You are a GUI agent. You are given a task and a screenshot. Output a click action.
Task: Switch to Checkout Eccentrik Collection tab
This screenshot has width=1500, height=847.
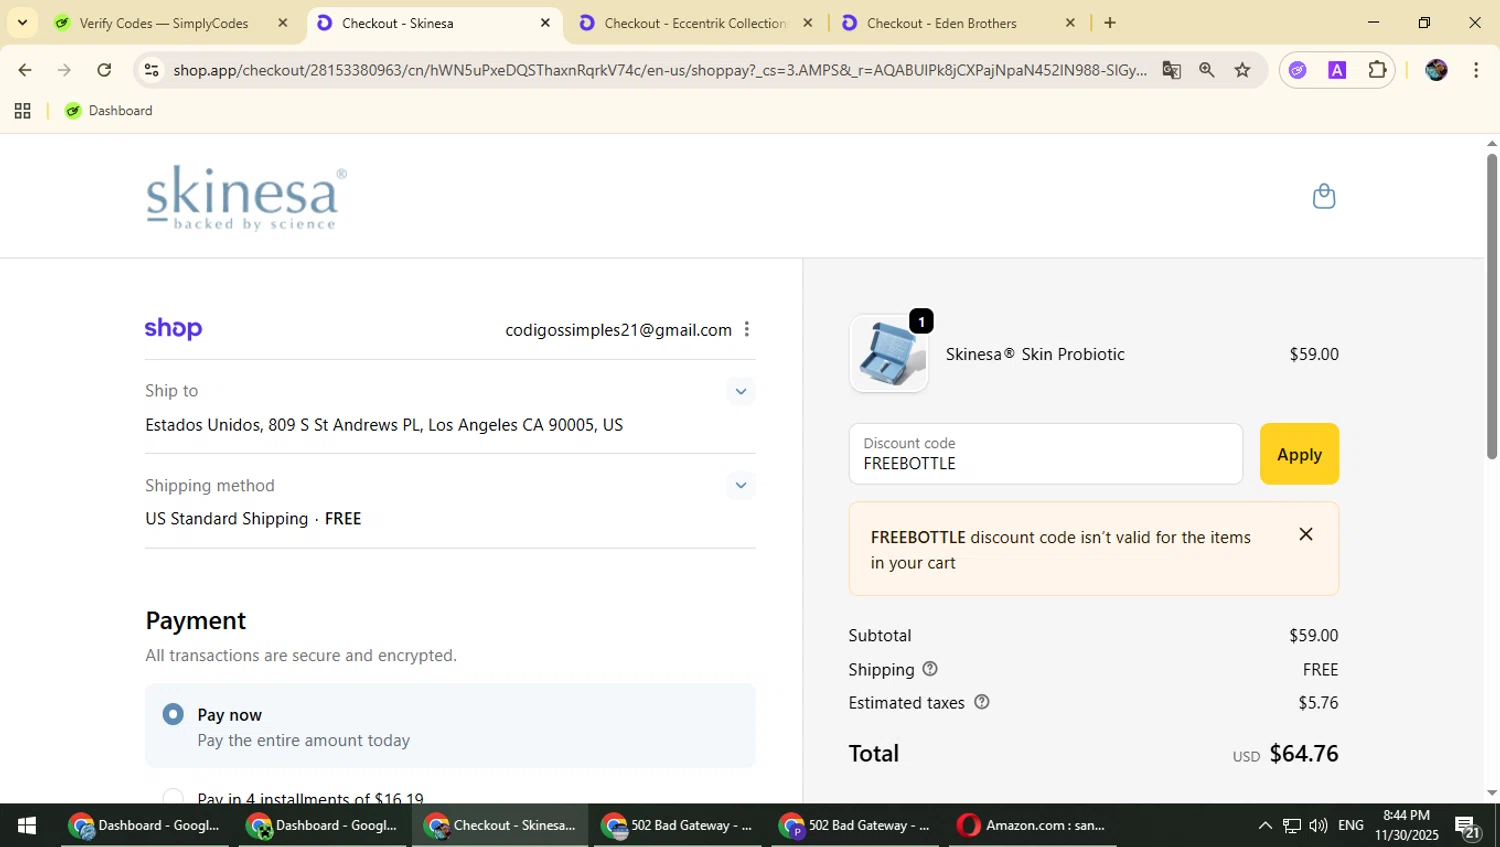[x=695, y=23]
